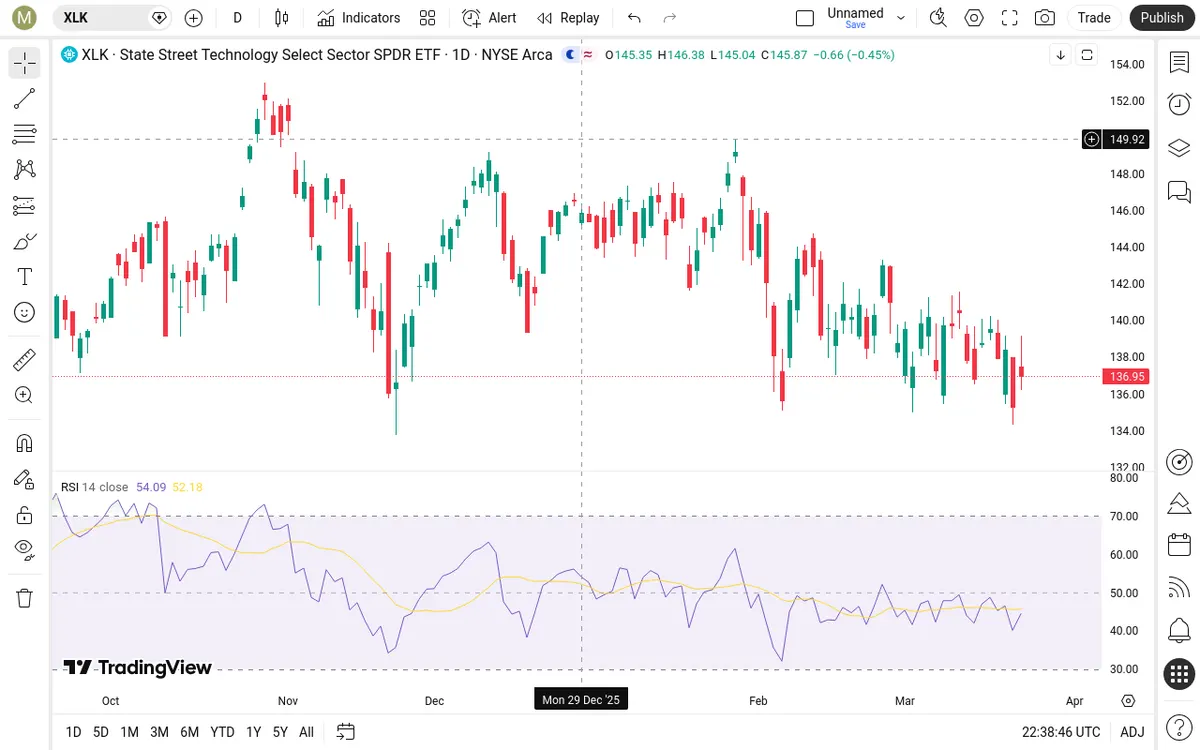The image size is (1200, 750).
Task: Open the layout setup square icon
Action: [805, 17]
